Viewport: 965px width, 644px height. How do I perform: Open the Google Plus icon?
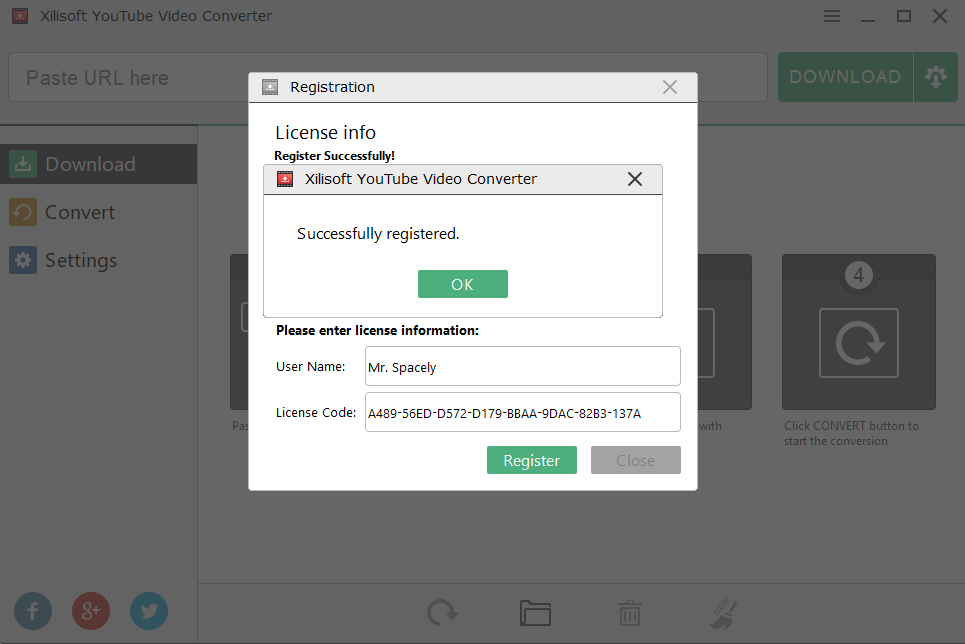pyautogui.click(x=91, y=610)
